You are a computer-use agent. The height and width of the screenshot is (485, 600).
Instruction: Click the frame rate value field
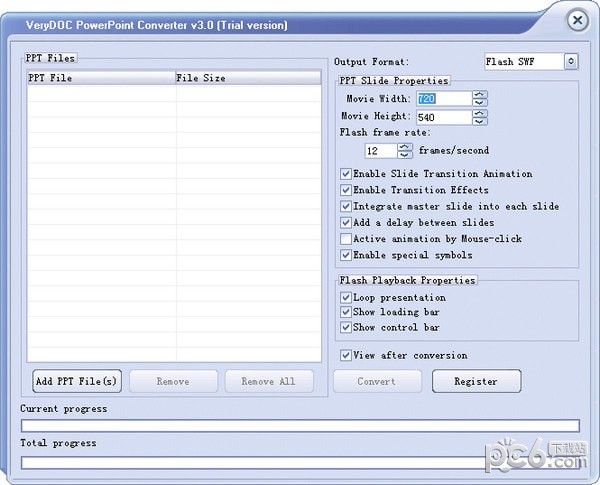(x=380, y=151)
